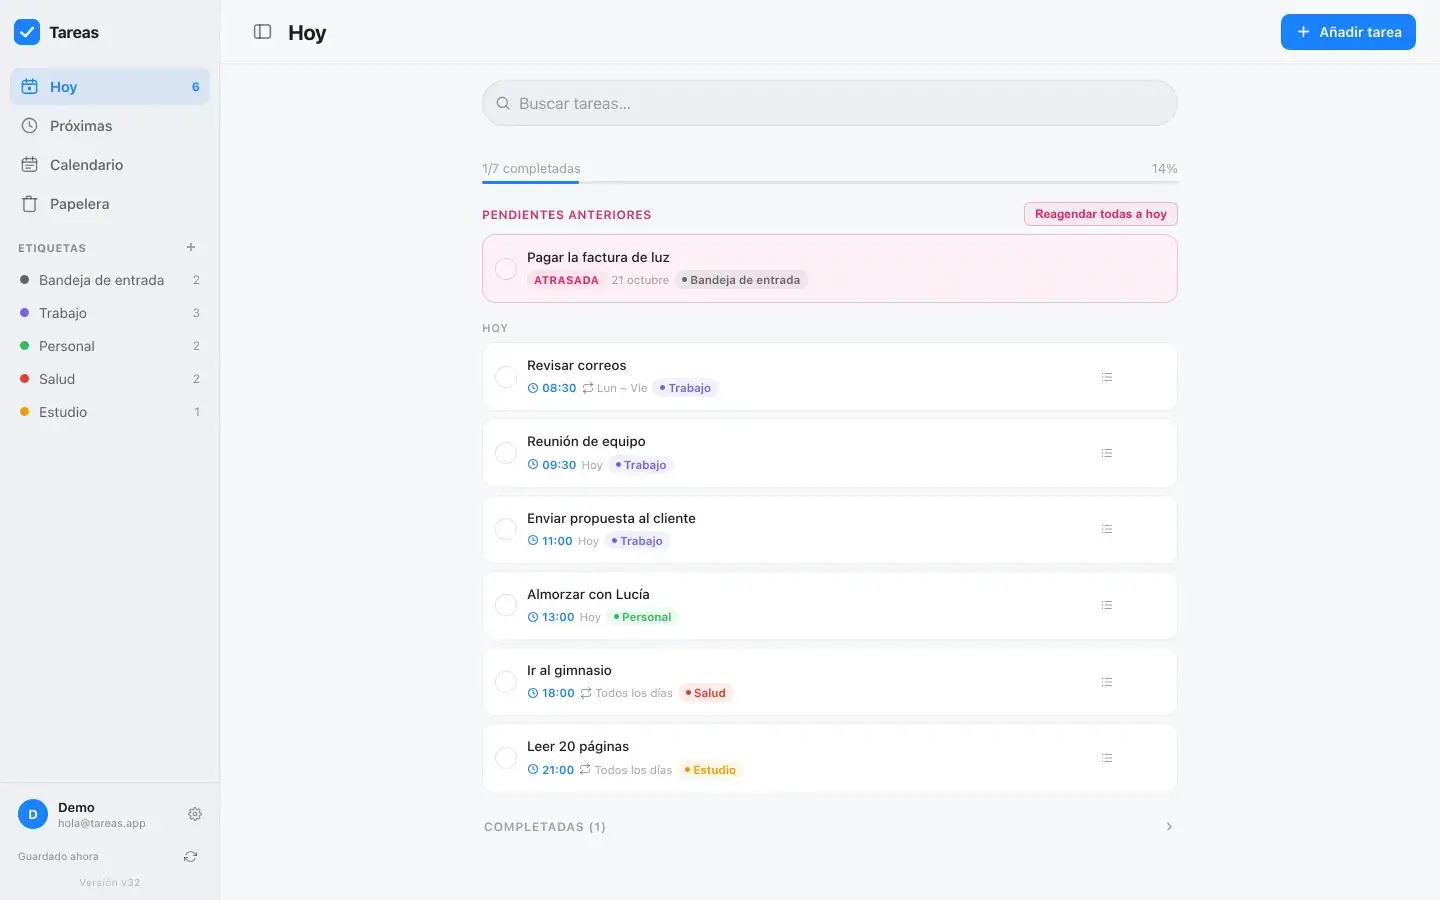Mark Revisar correos as complete

coord(506,377)
